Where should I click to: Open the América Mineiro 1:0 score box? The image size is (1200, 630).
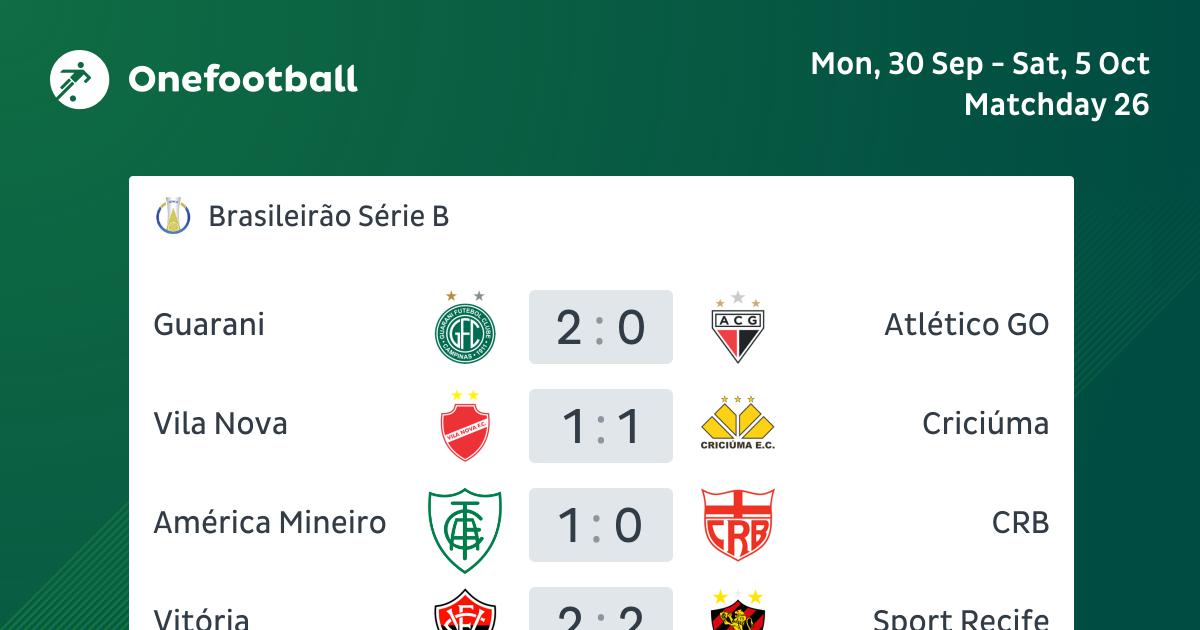pos(601,525)
